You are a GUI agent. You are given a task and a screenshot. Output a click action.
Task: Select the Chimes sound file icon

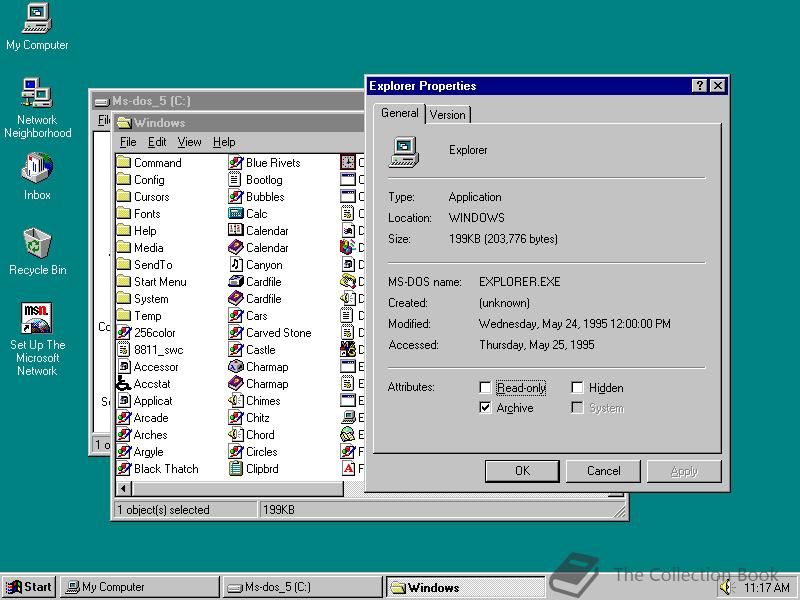pyautogui.click(x=235, y=401)
